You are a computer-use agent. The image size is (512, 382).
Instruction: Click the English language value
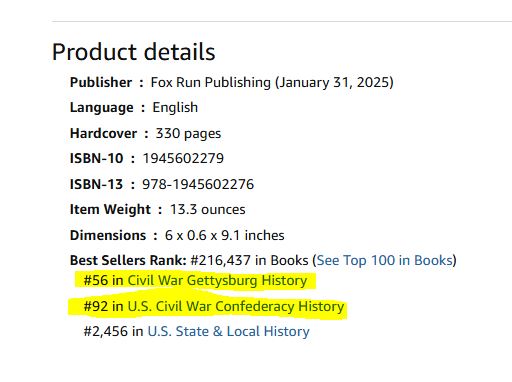(x=175, y=108)
